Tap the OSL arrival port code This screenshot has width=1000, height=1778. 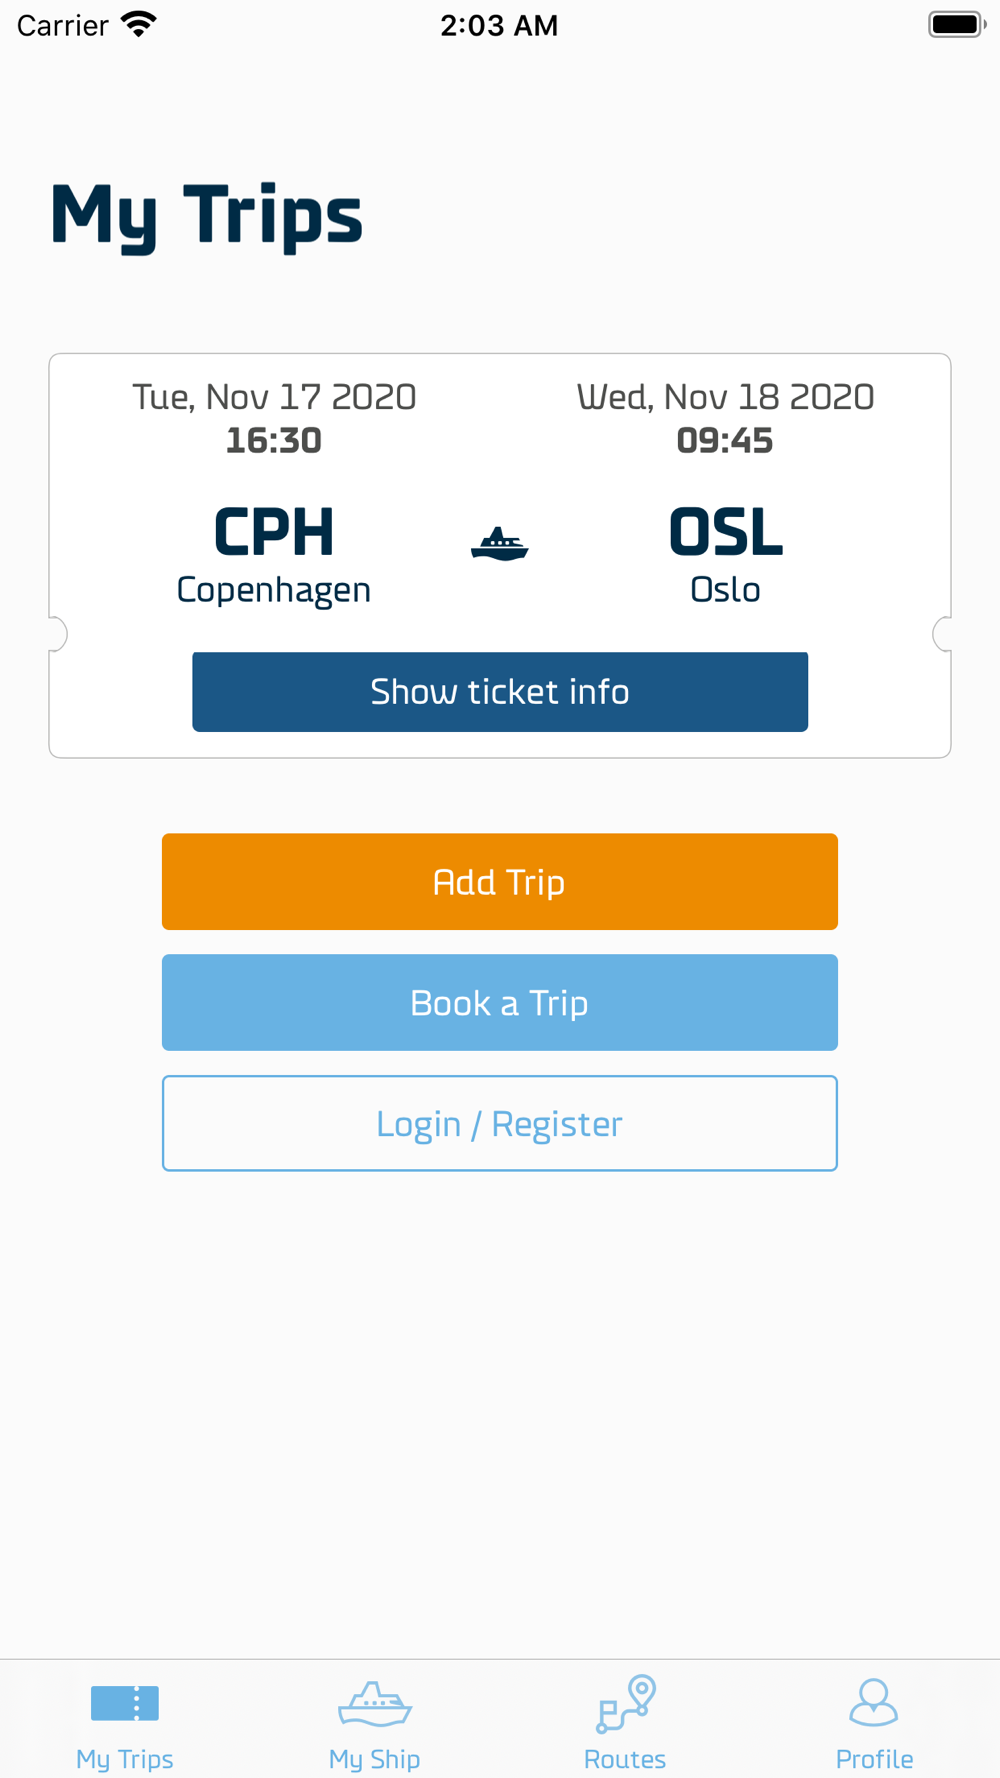(x=725, y=532)
